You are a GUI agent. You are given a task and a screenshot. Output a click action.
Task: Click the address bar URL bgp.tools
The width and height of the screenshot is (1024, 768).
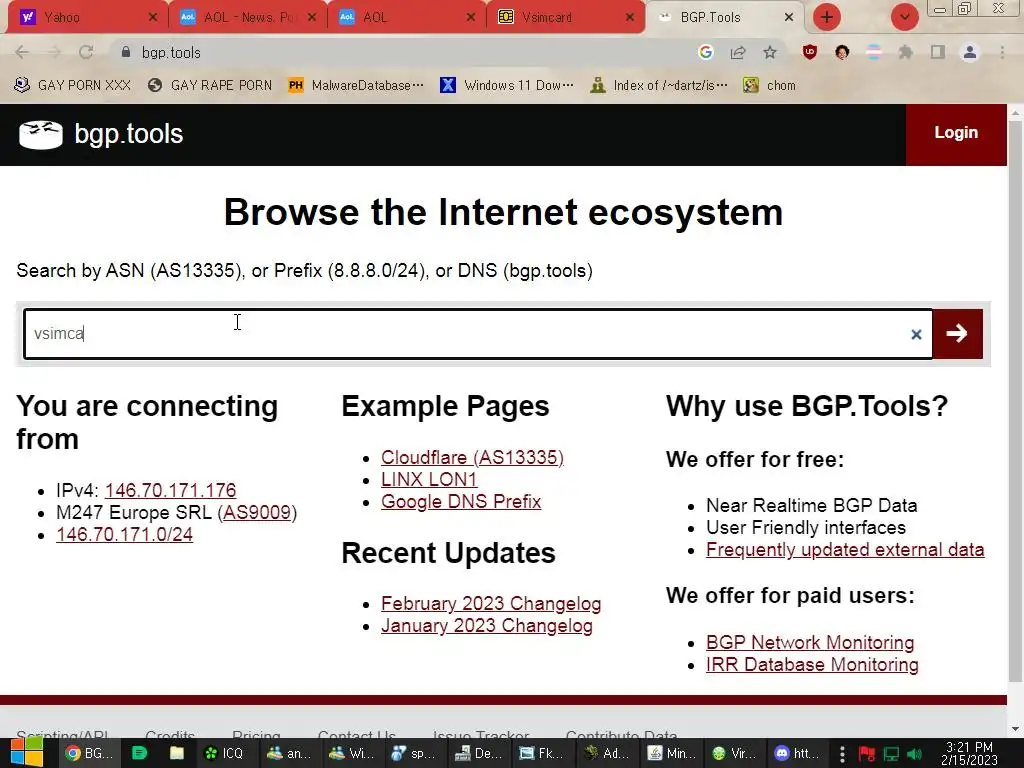pyautogui.click(x=171, y=53)
